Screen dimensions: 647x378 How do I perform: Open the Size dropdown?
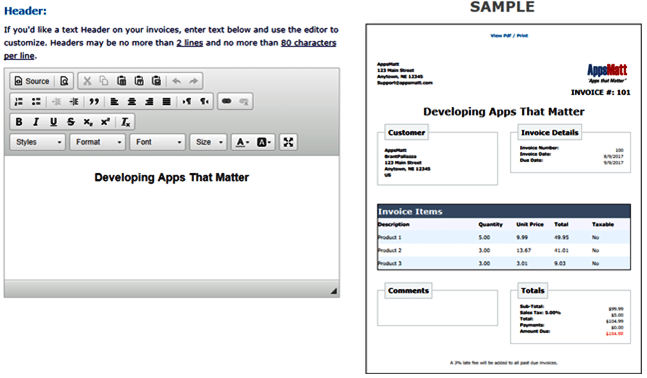coord(208,142)
